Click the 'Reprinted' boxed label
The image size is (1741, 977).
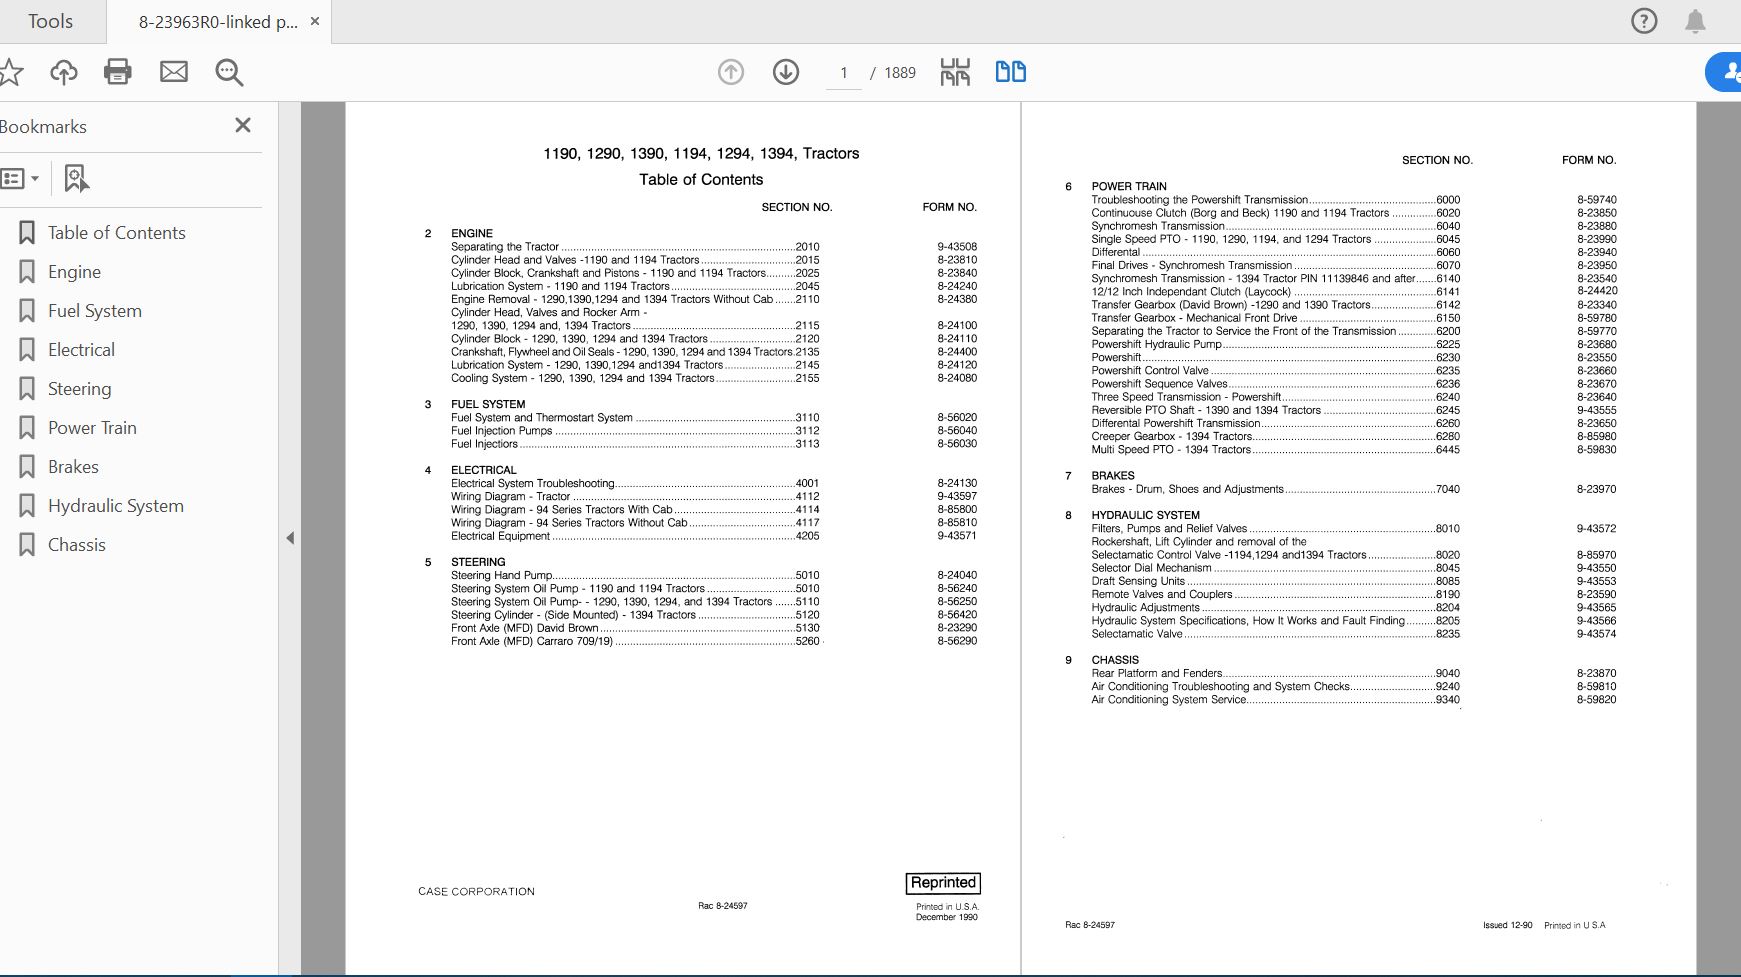point(943,883)
